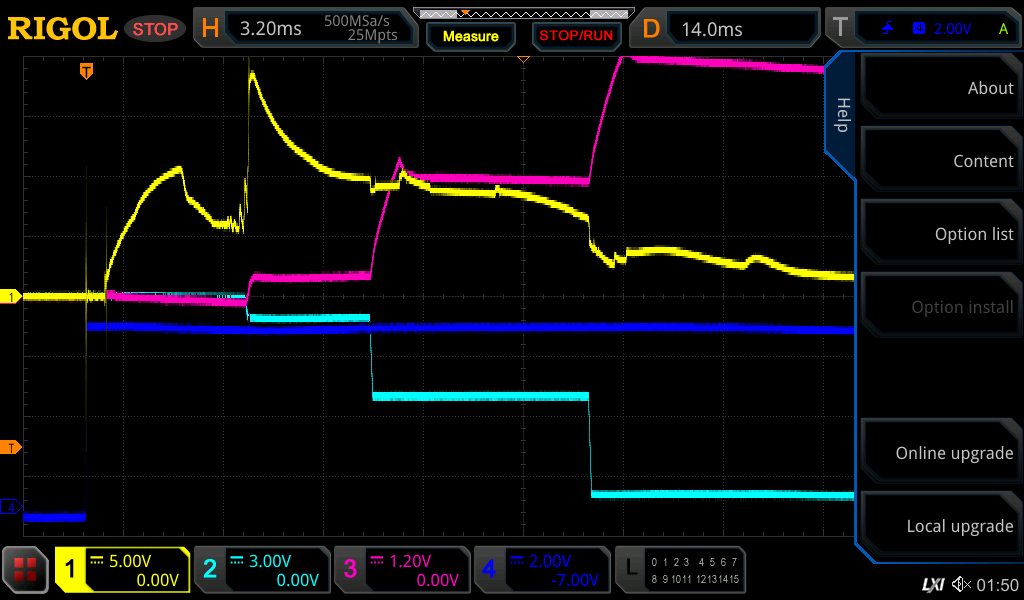1024x600 pixels.
Task: Open the red function navigation grid icon
Action: pyautogui.click(x=26, y=571)
